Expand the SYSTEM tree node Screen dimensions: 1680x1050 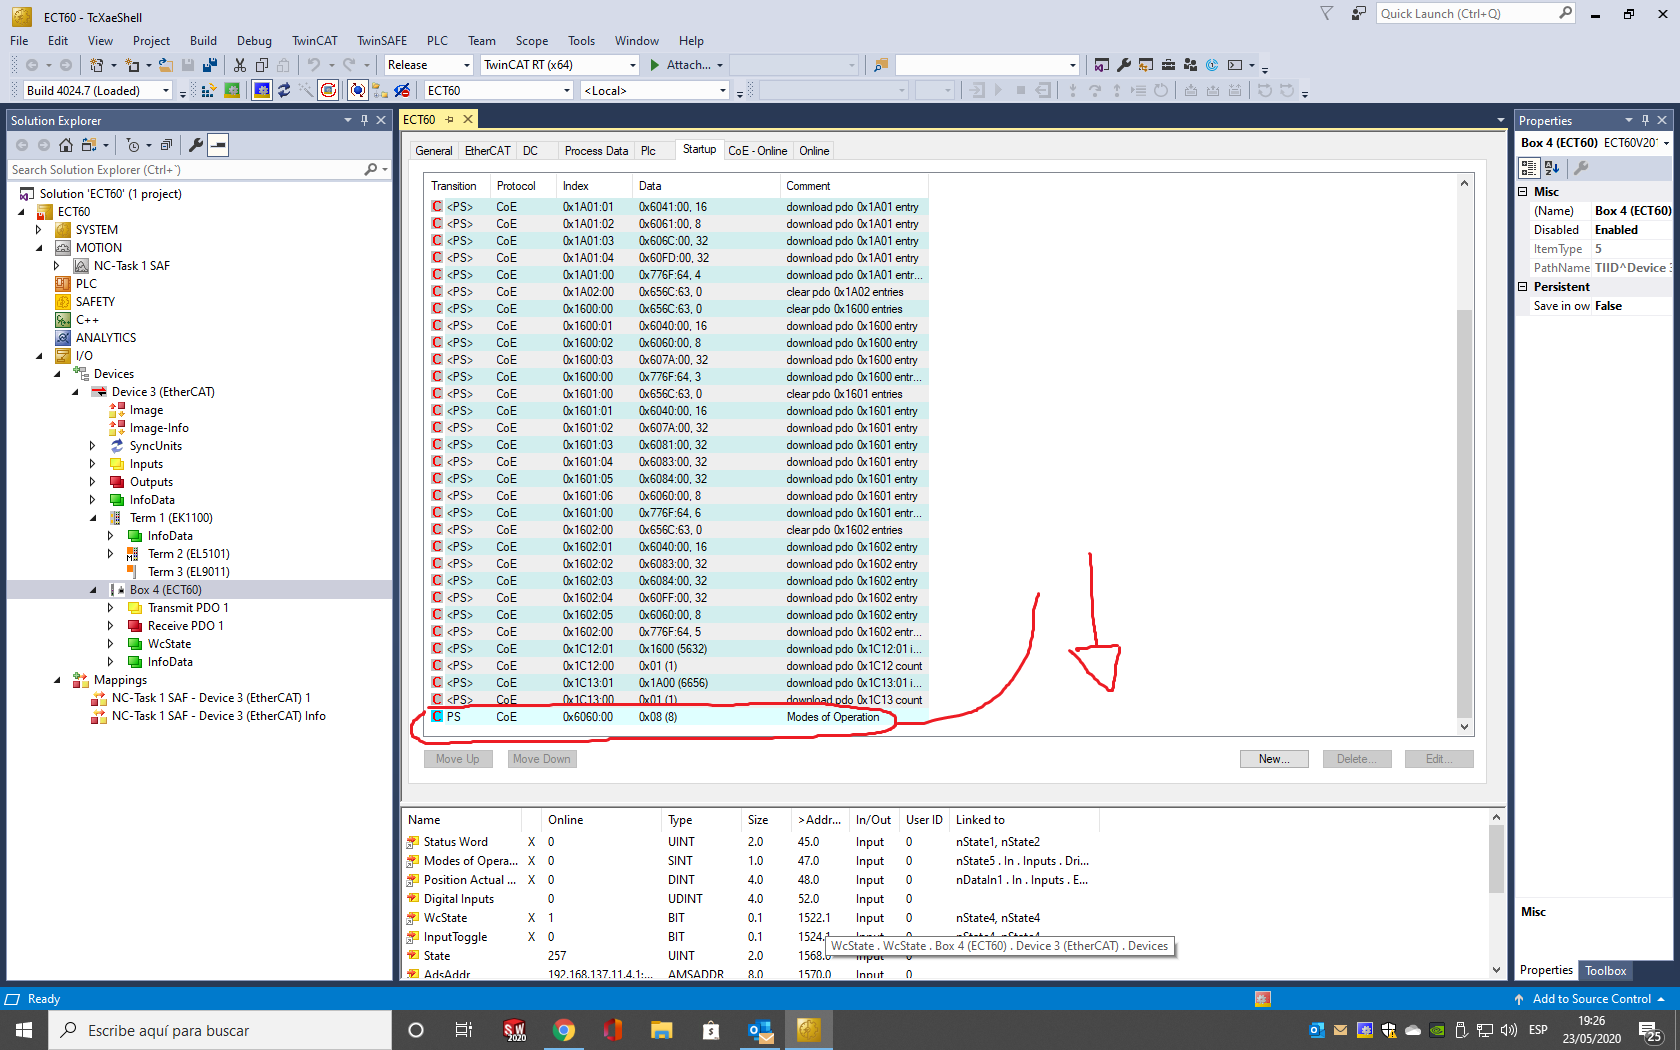point(39,230)
